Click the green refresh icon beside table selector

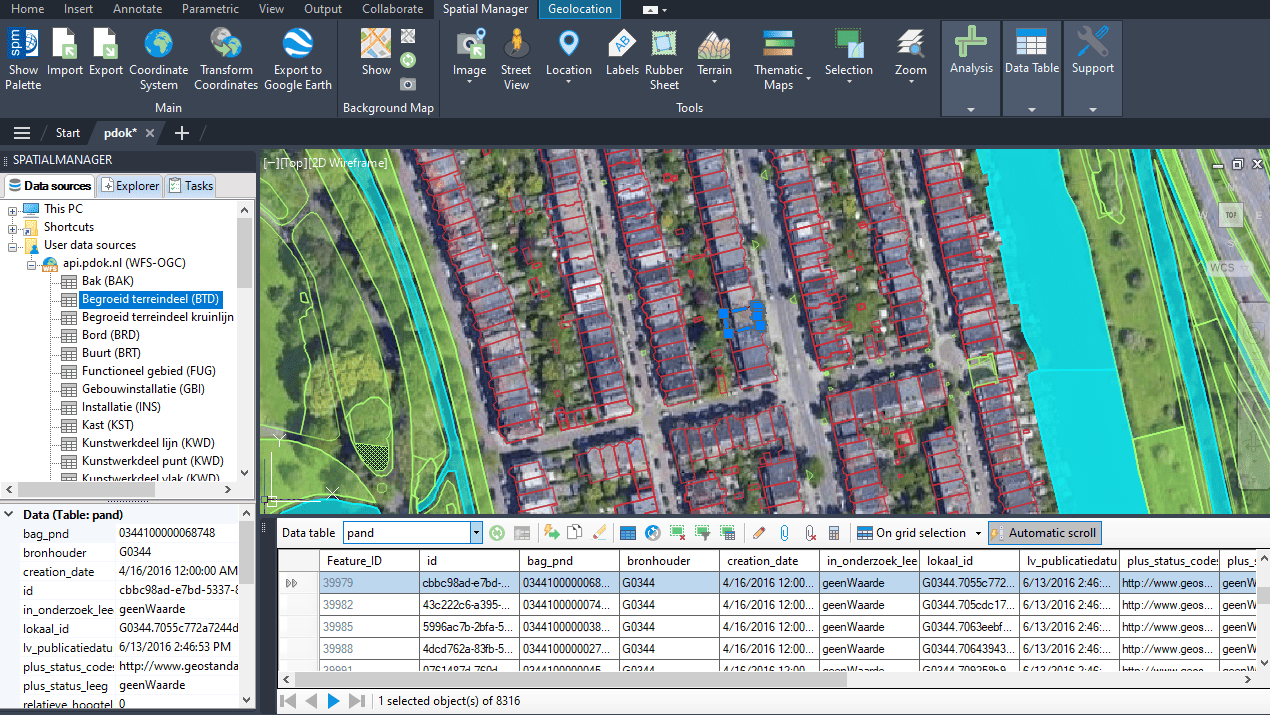pos(497,533)
